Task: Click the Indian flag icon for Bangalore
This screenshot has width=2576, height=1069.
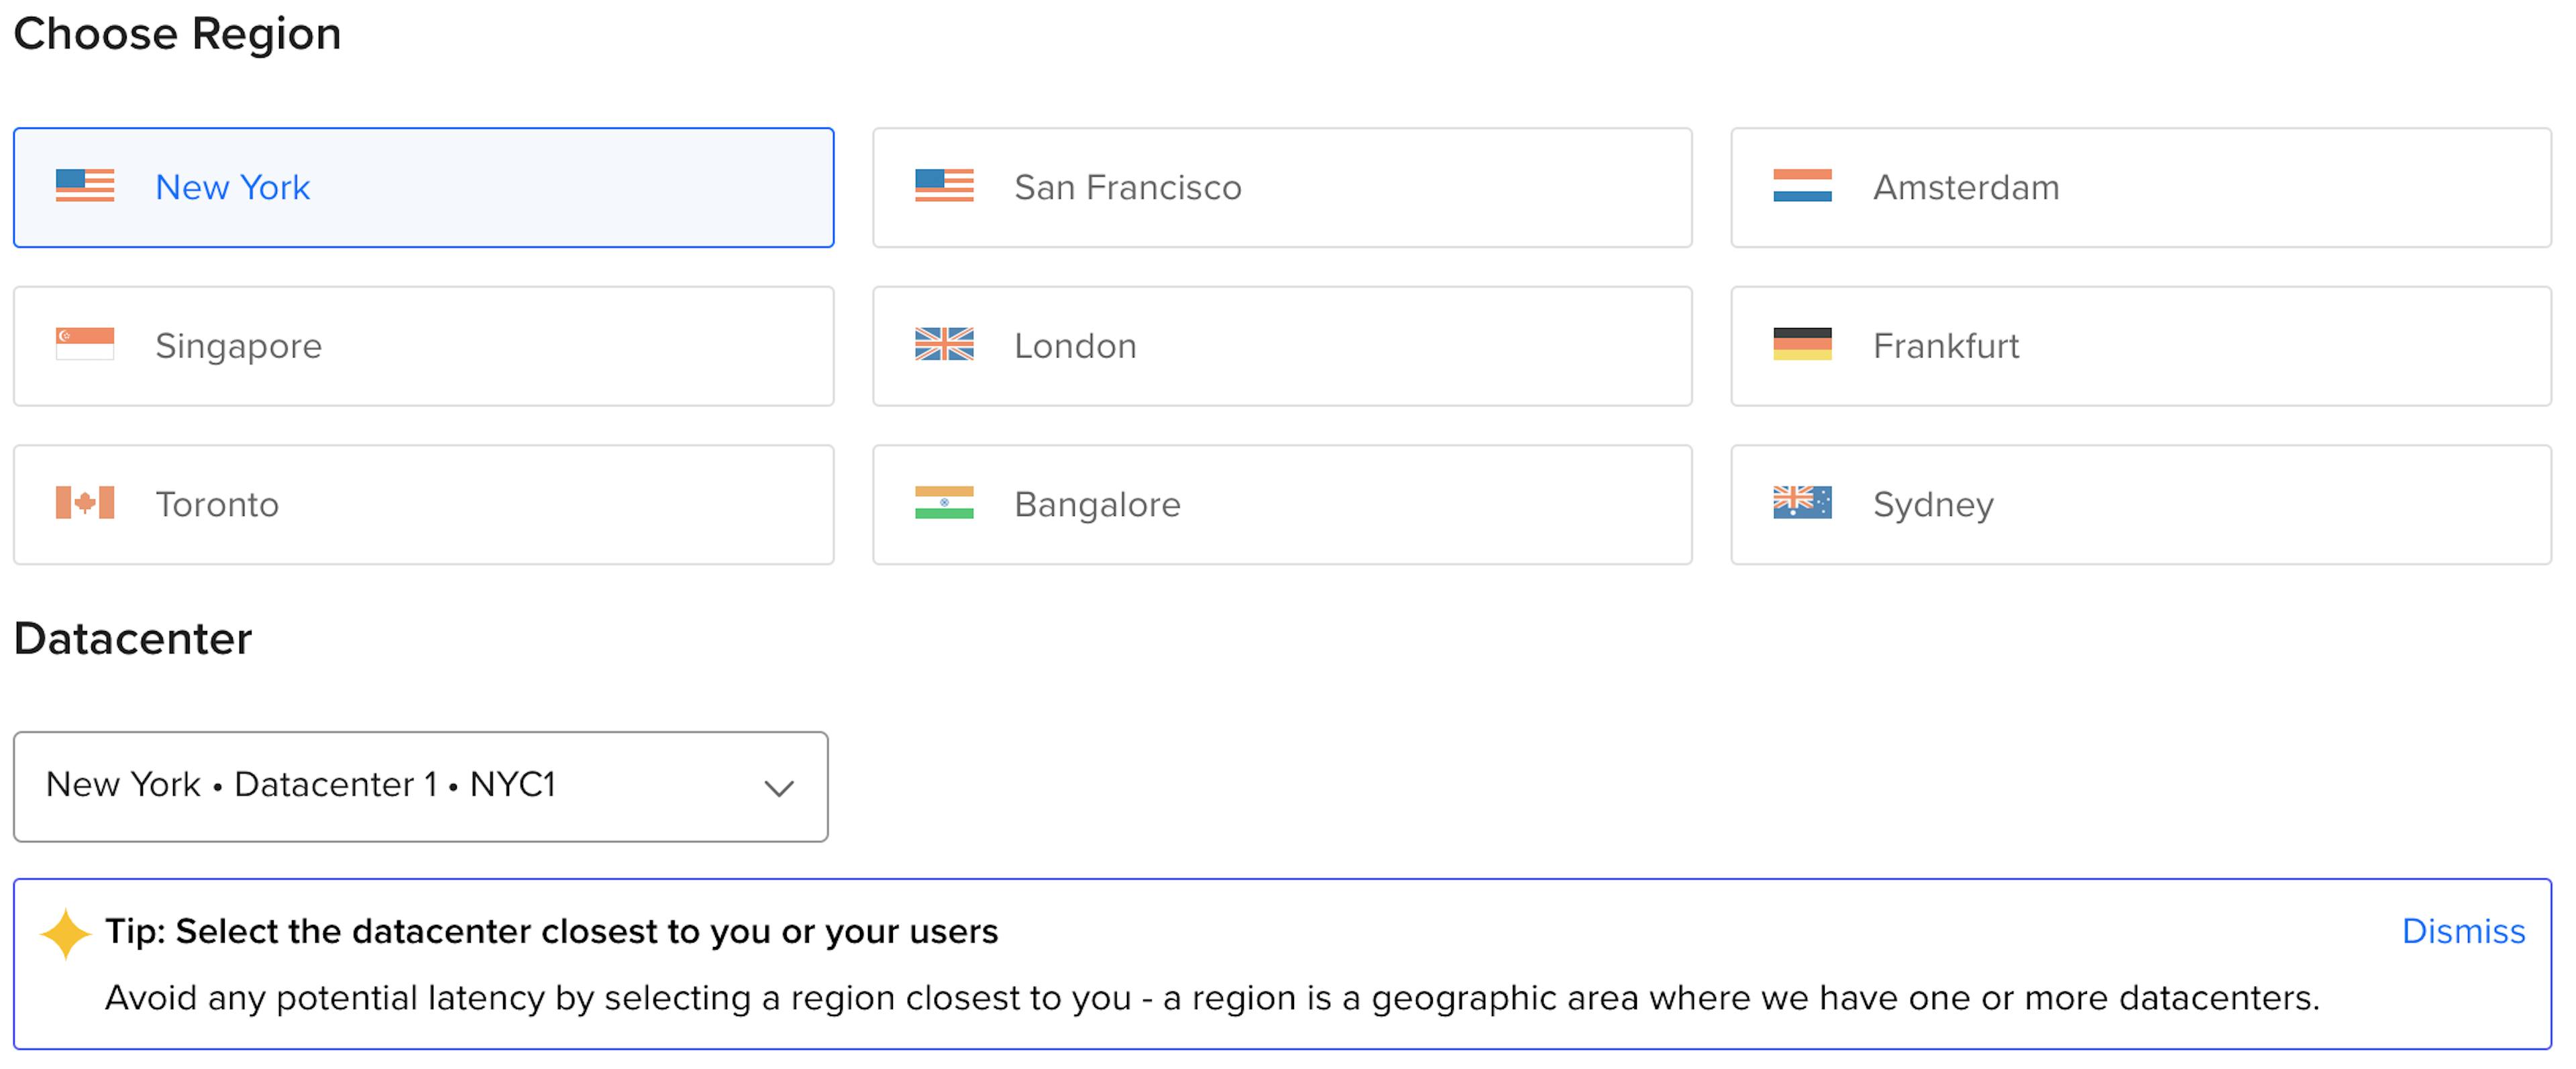Action: point(943,503)
